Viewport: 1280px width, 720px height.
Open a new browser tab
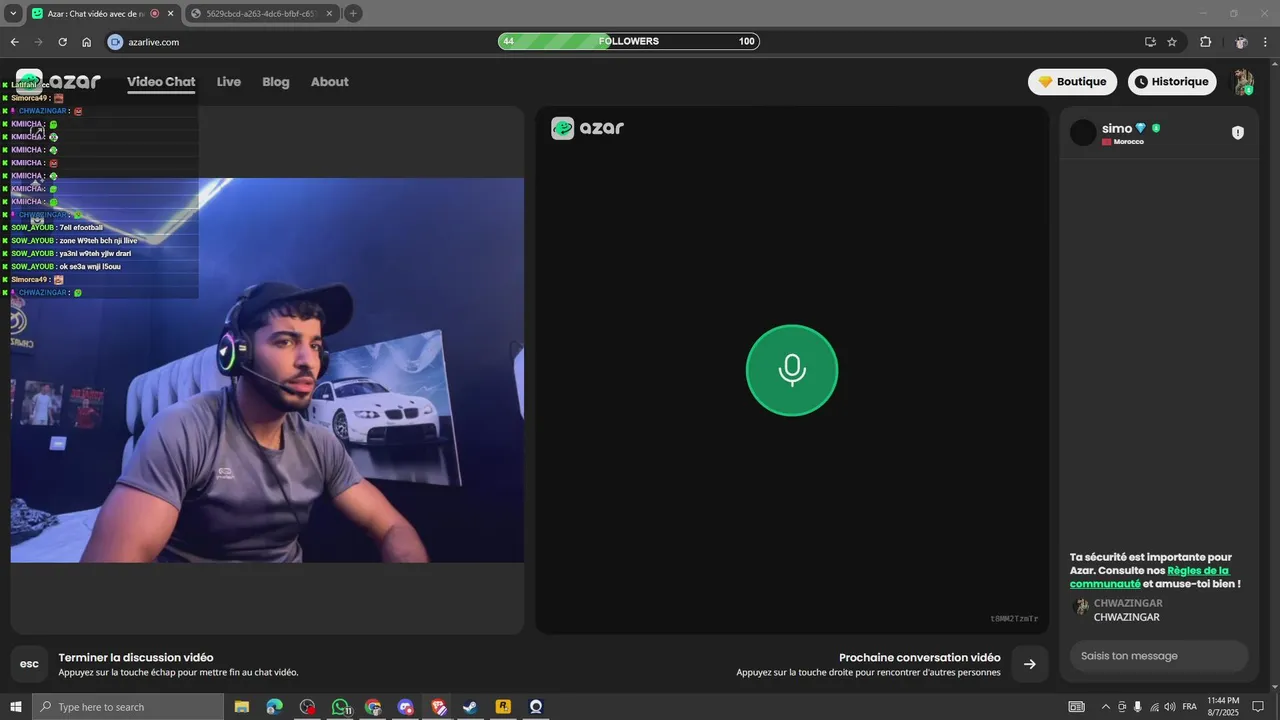tap(353, 14)
